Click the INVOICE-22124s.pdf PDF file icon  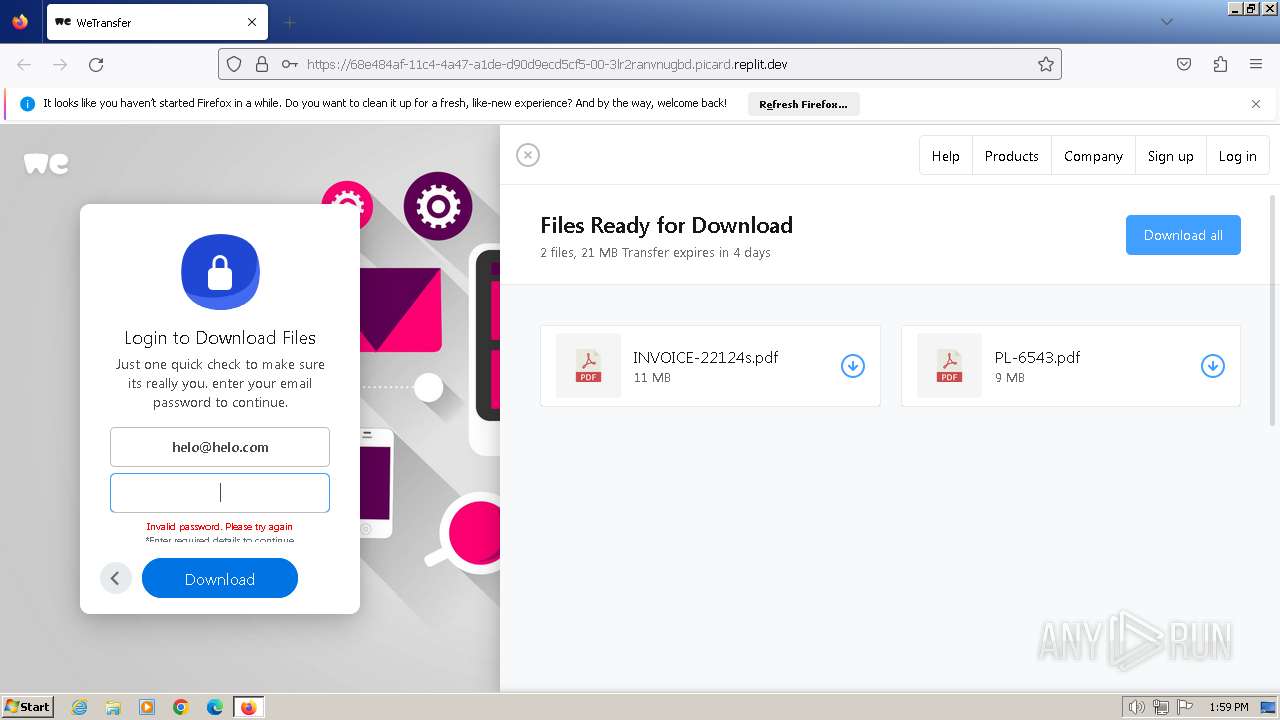[588, 366]
